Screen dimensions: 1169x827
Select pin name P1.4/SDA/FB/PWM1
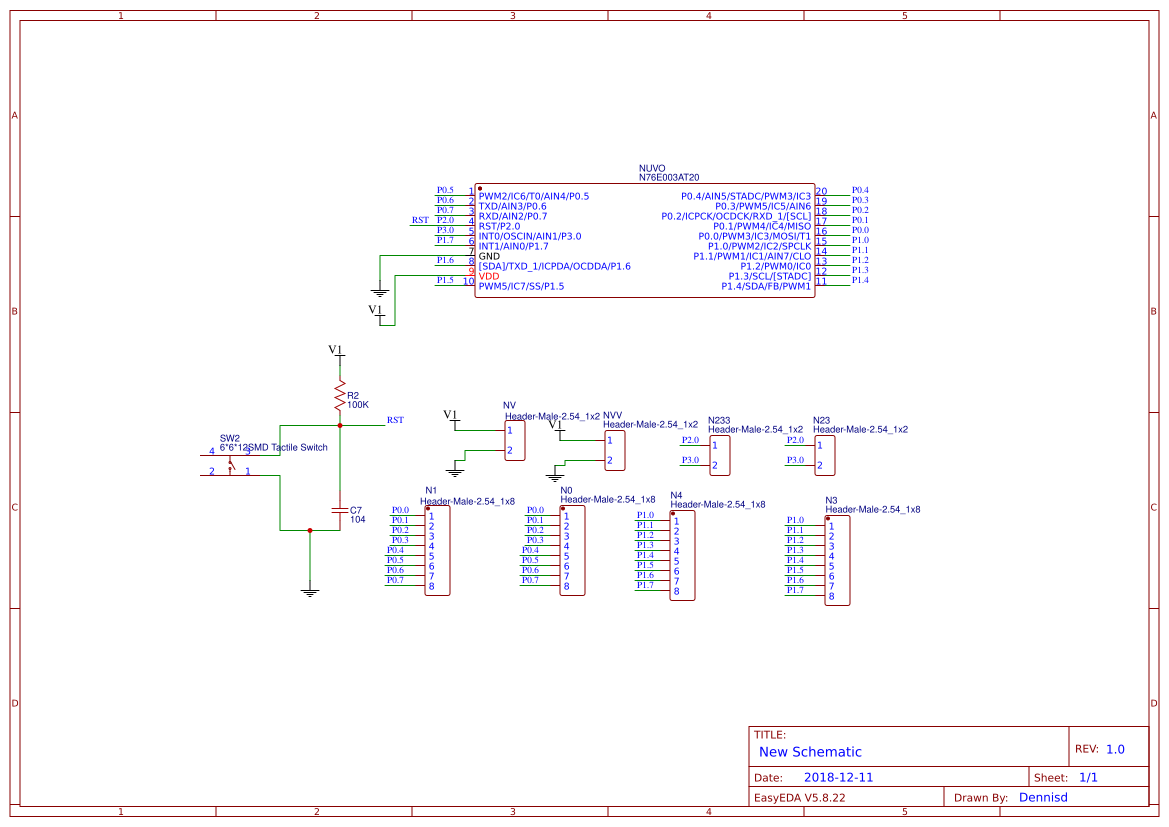[x=766, y=286]
